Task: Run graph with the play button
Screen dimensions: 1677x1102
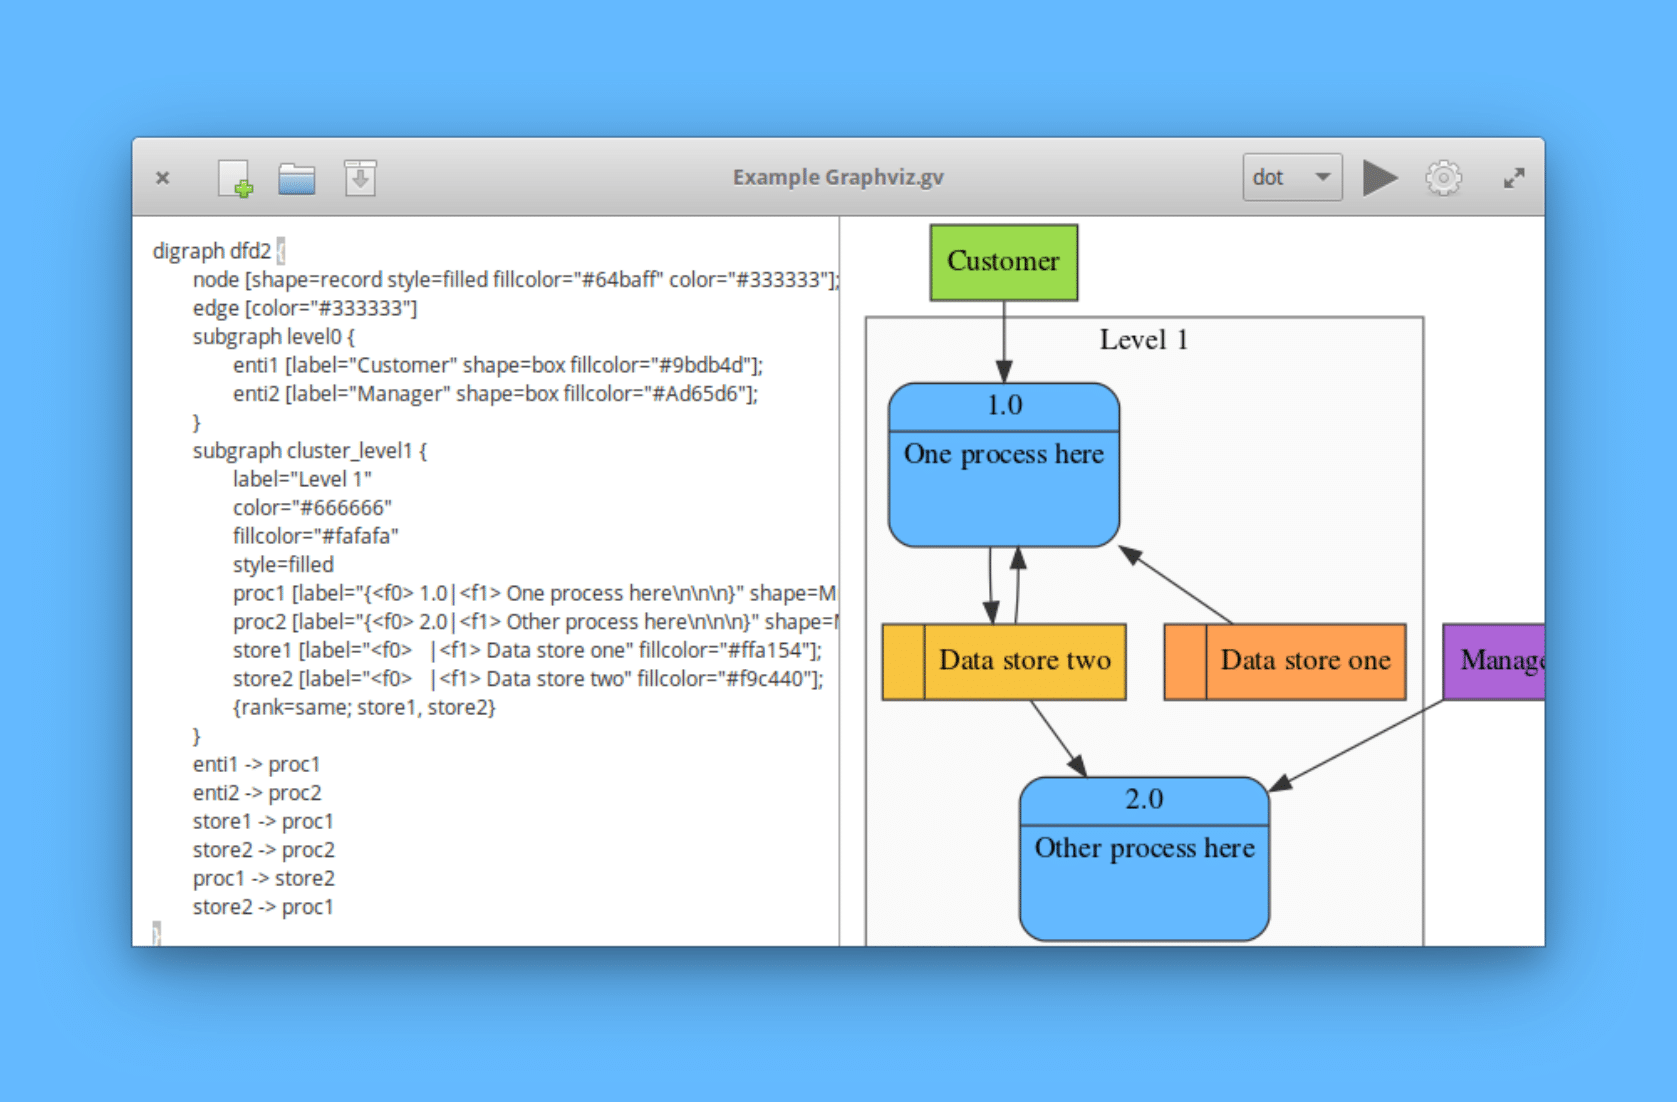Action: pos(1380,178)
